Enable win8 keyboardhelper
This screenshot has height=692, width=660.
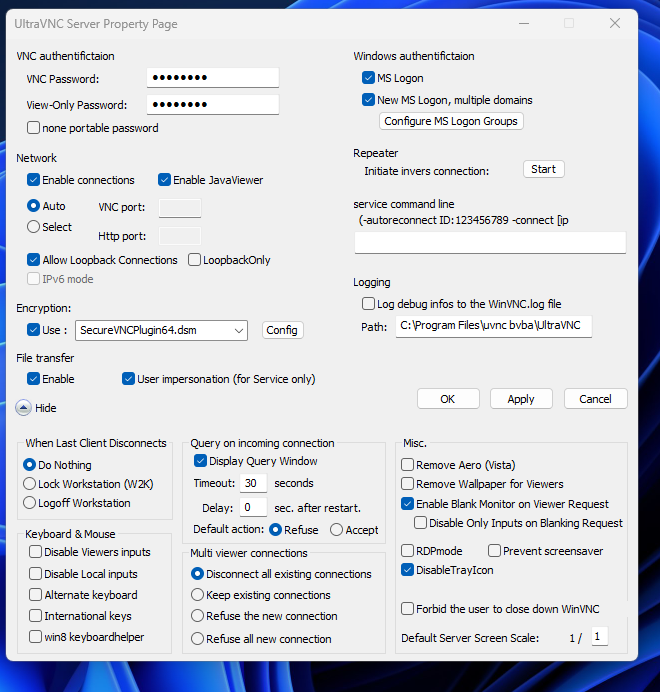pyautogui.click(x=35, y=637)
